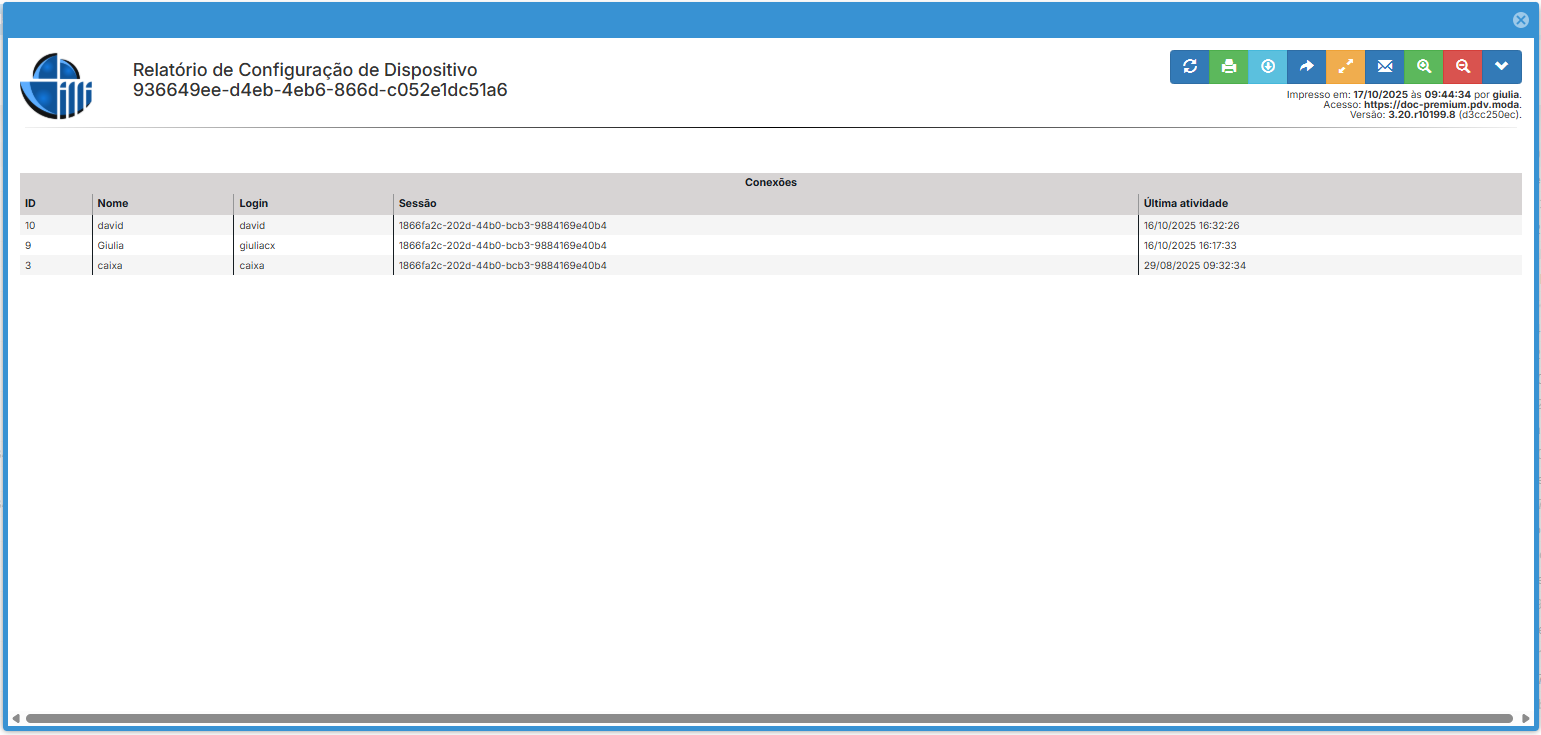Select the david connection row

point(110,226)
